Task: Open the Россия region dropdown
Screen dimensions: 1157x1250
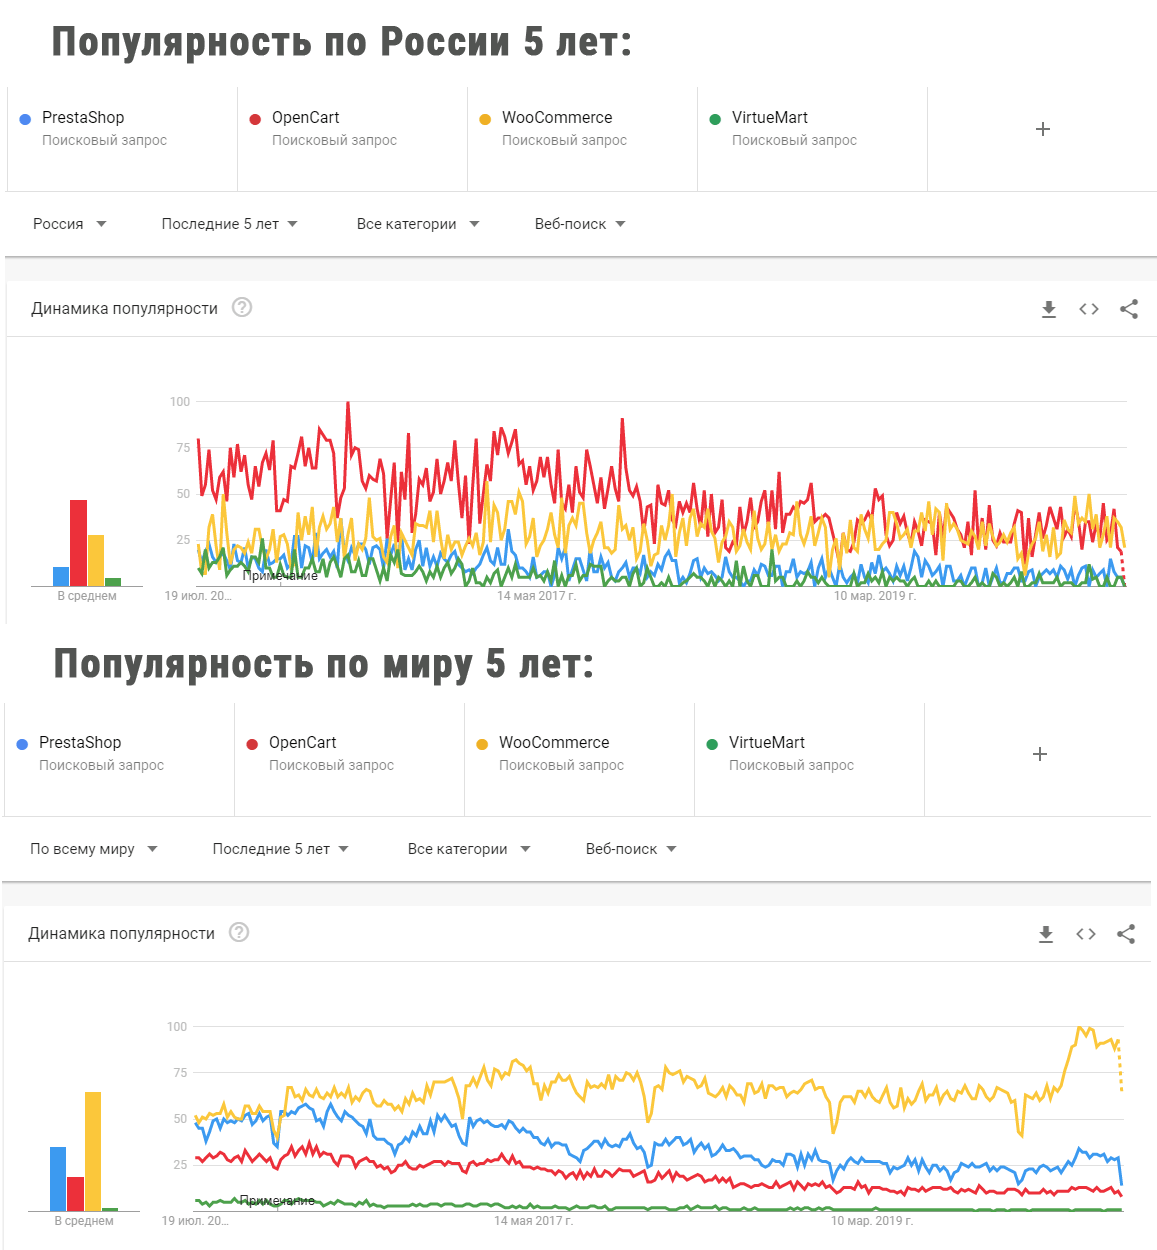Action: tap(69, 224)
